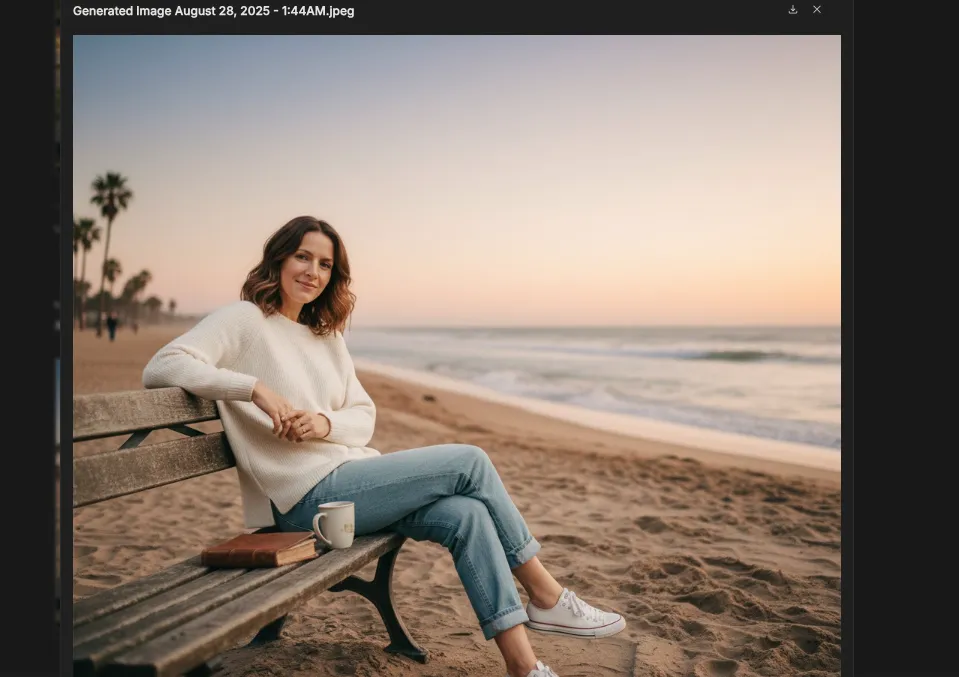
Task: Click the woman's face in the preview
Action: pos(305,267)
